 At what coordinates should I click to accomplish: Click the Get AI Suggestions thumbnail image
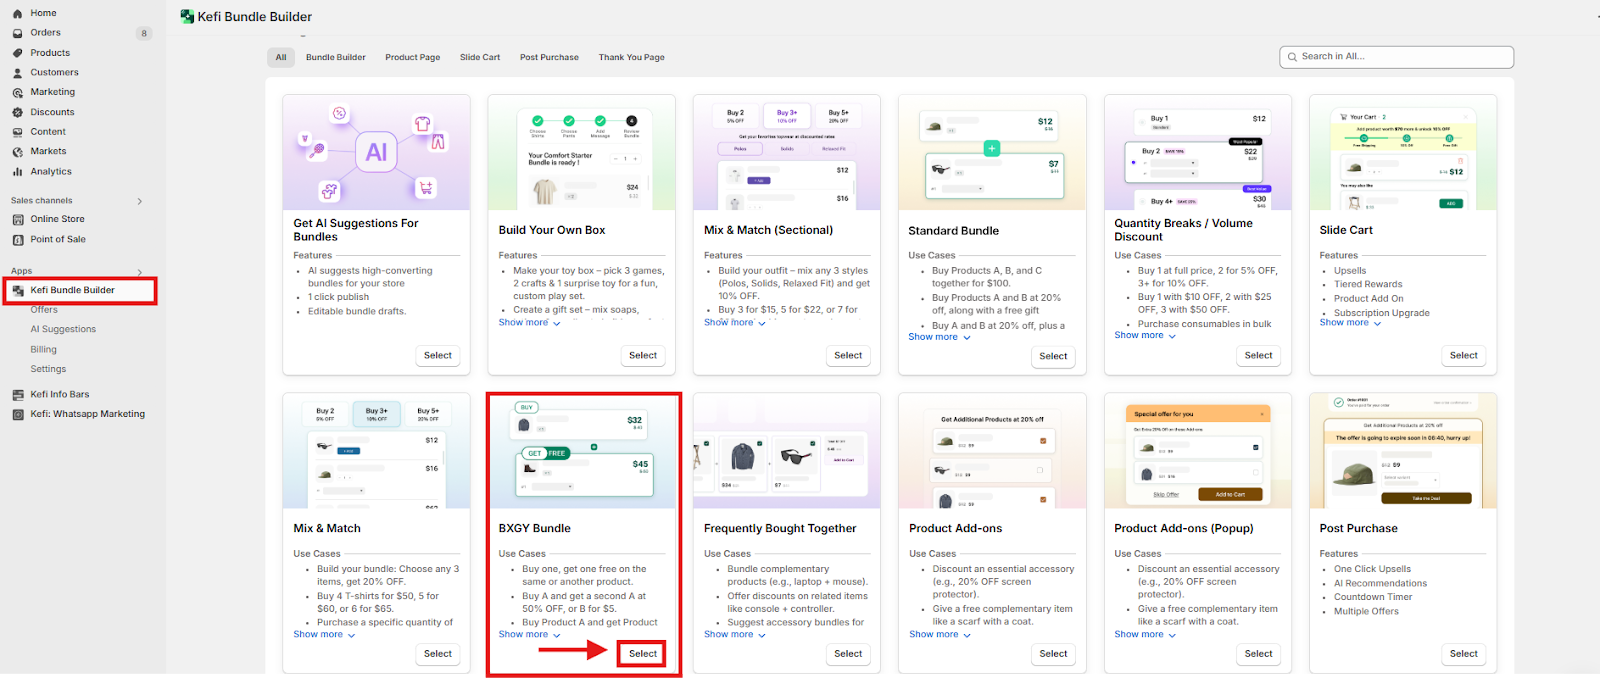[376, 152]
